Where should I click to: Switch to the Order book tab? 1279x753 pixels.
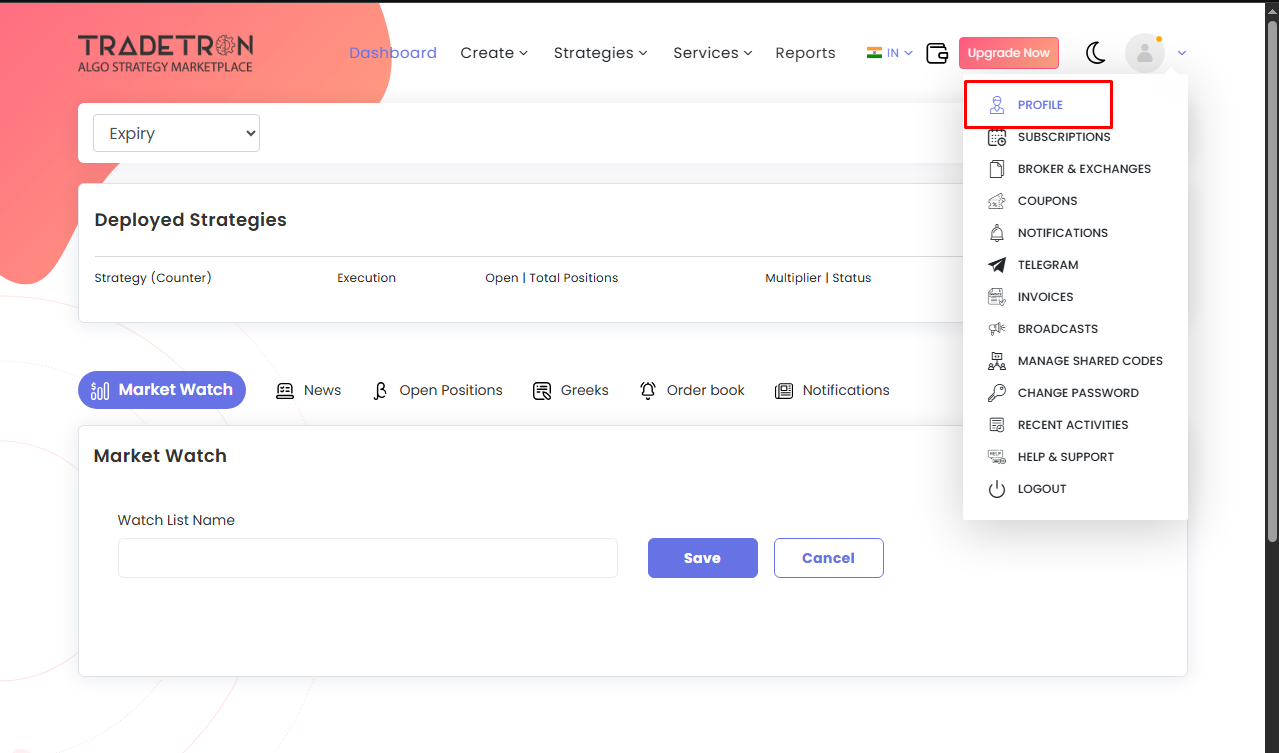(x=692, y=390)
